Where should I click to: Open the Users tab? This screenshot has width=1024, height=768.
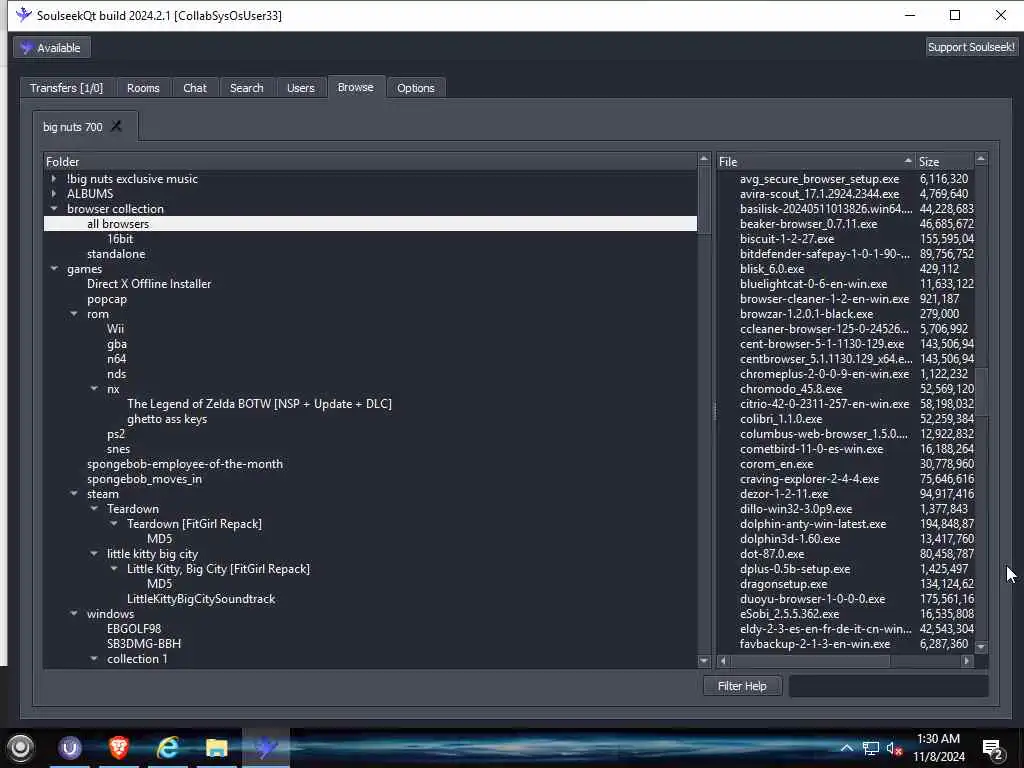pyautogui.click(x=300, y=88)
